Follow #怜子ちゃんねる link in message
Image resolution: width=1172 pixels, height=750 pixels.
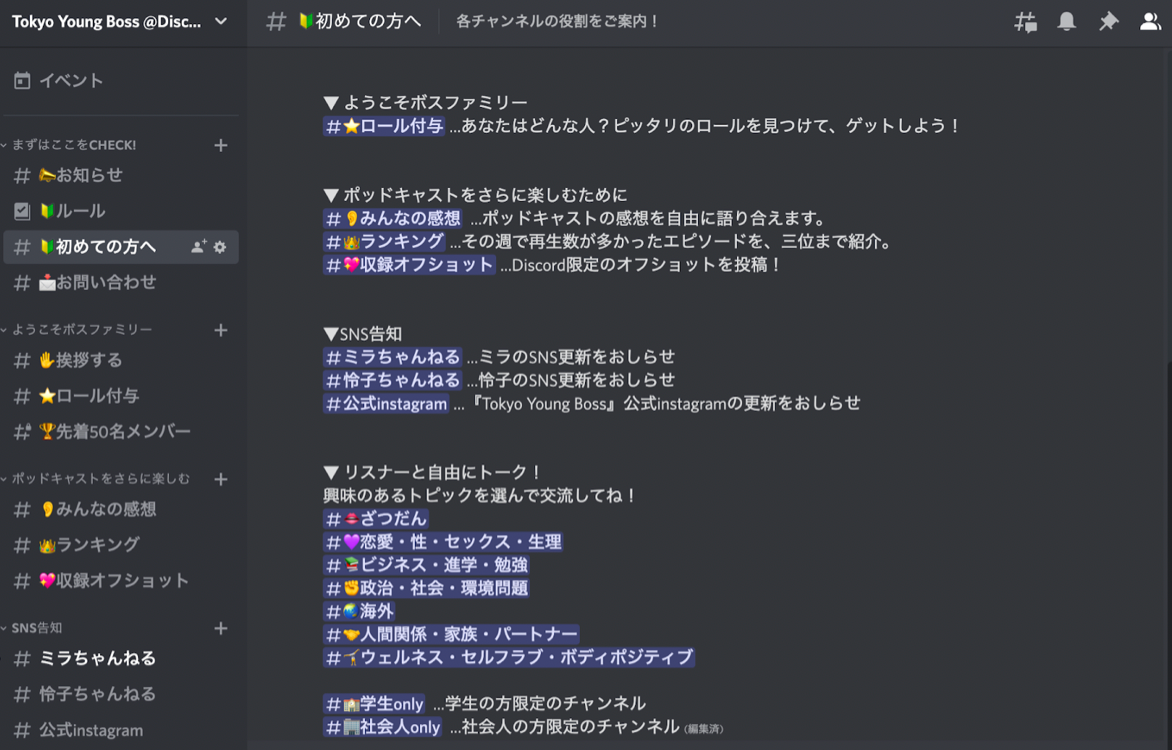coord(392,380)
